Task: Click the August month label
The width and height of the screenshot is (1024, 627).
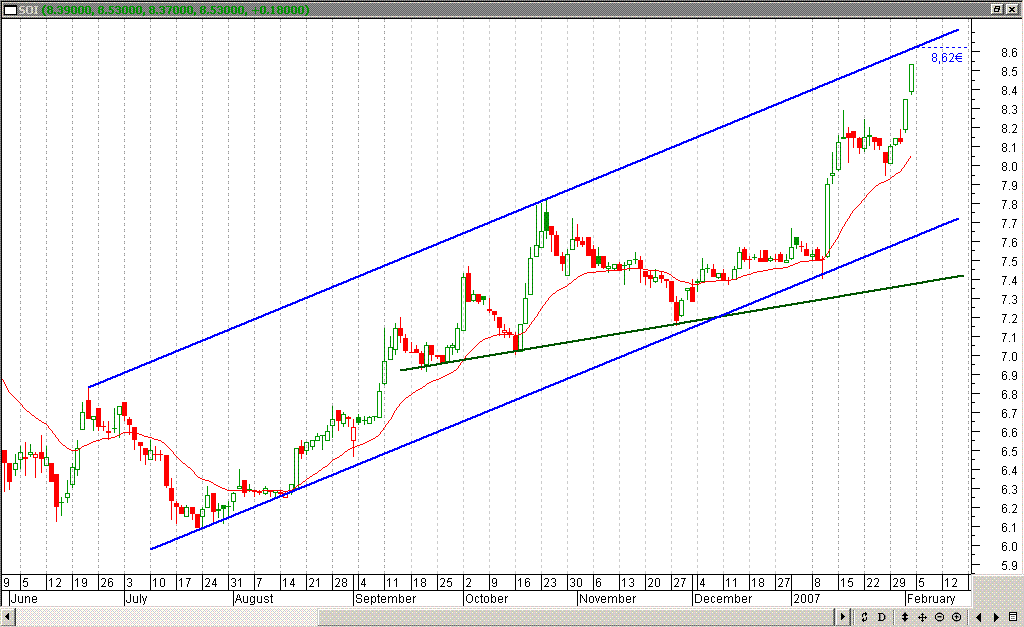Action: tap(254, 599)
